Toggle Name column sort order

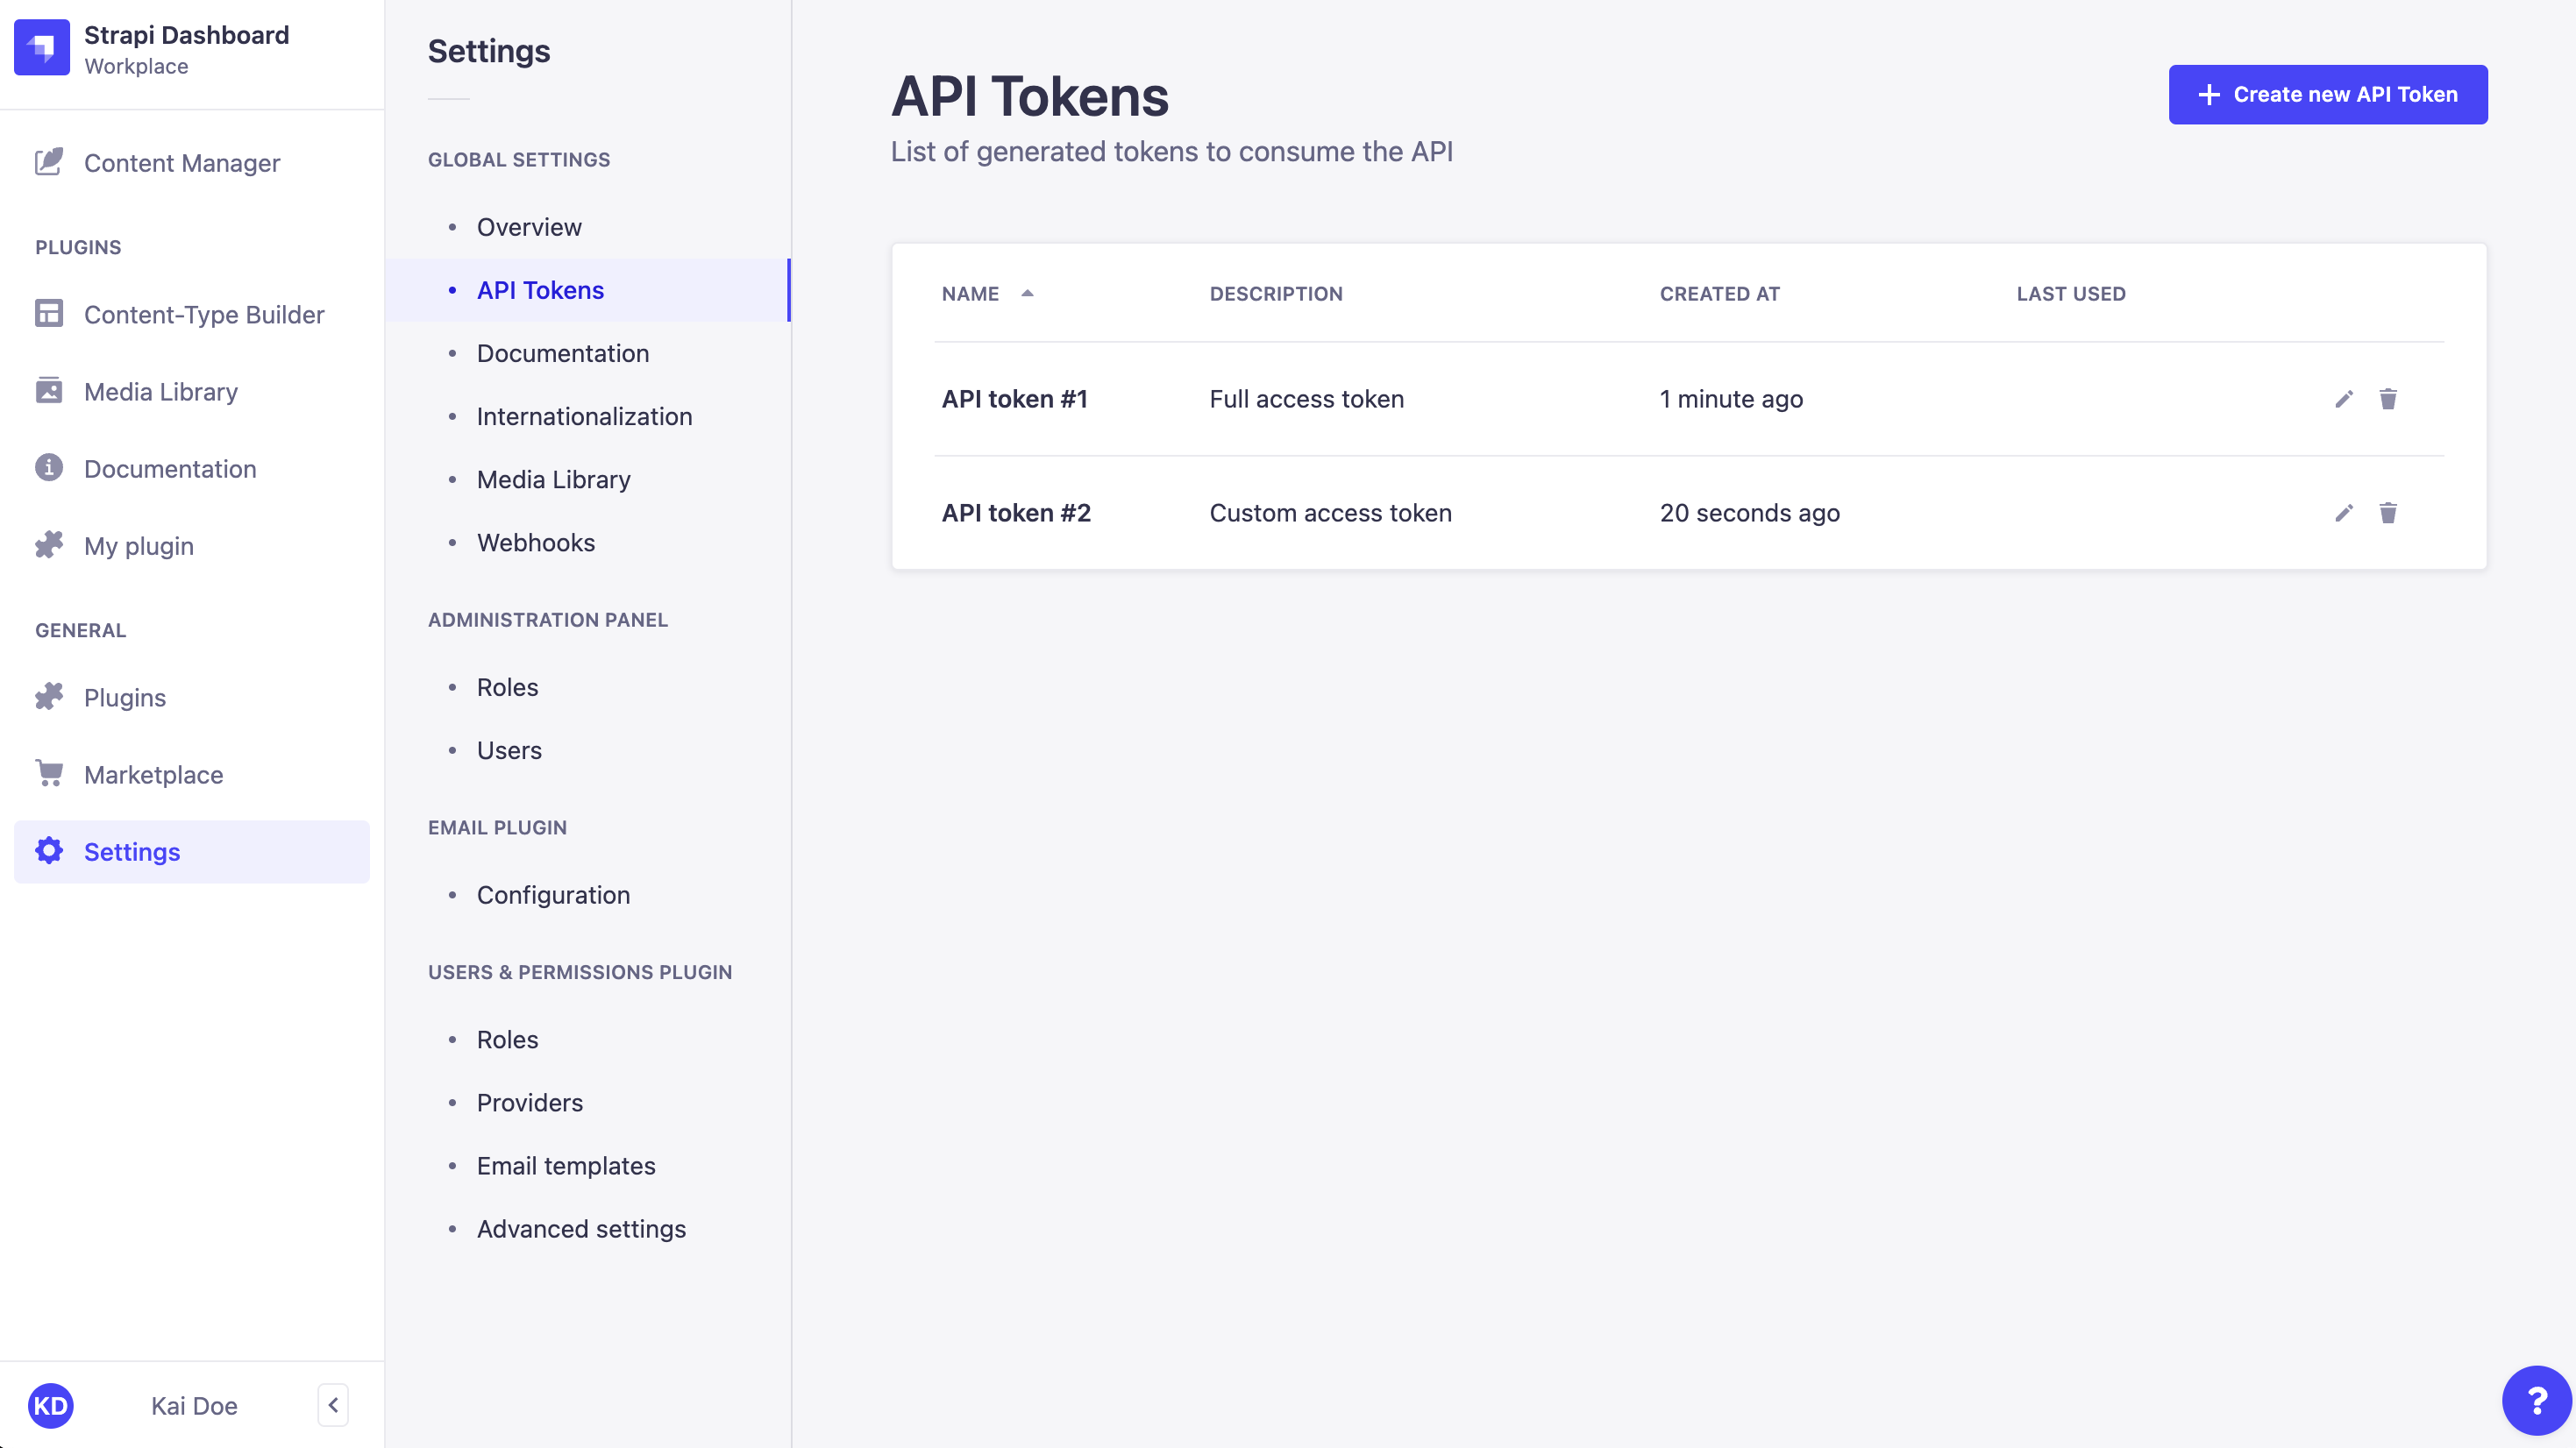click(x=1028, y=293)
